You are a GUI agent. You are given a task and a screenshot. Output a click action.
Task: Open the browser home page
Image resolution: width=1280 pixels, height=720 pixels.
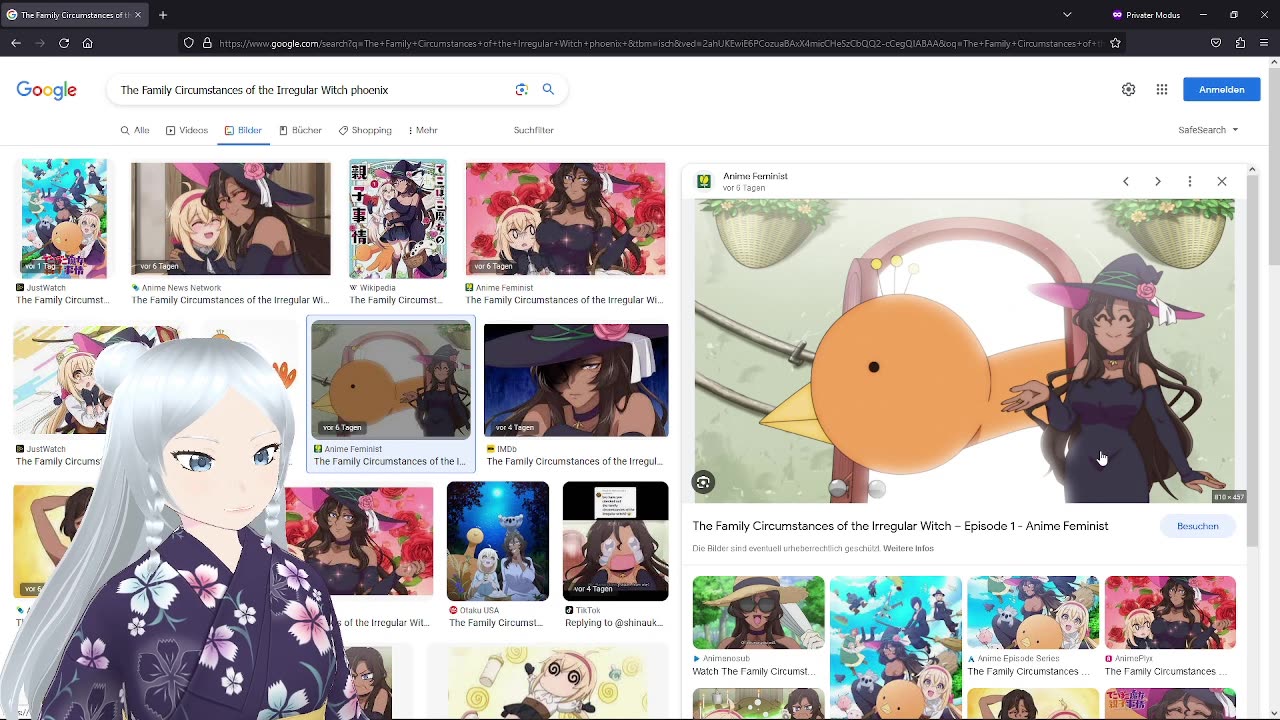point(88,43)
